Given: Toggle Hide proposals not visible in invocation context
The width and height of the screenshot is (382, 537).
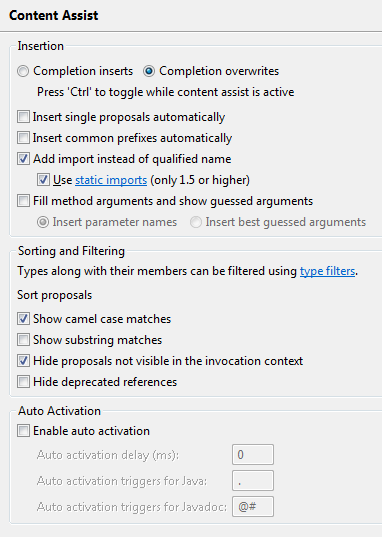Looking at the screenshot, I should coord(23,361).
